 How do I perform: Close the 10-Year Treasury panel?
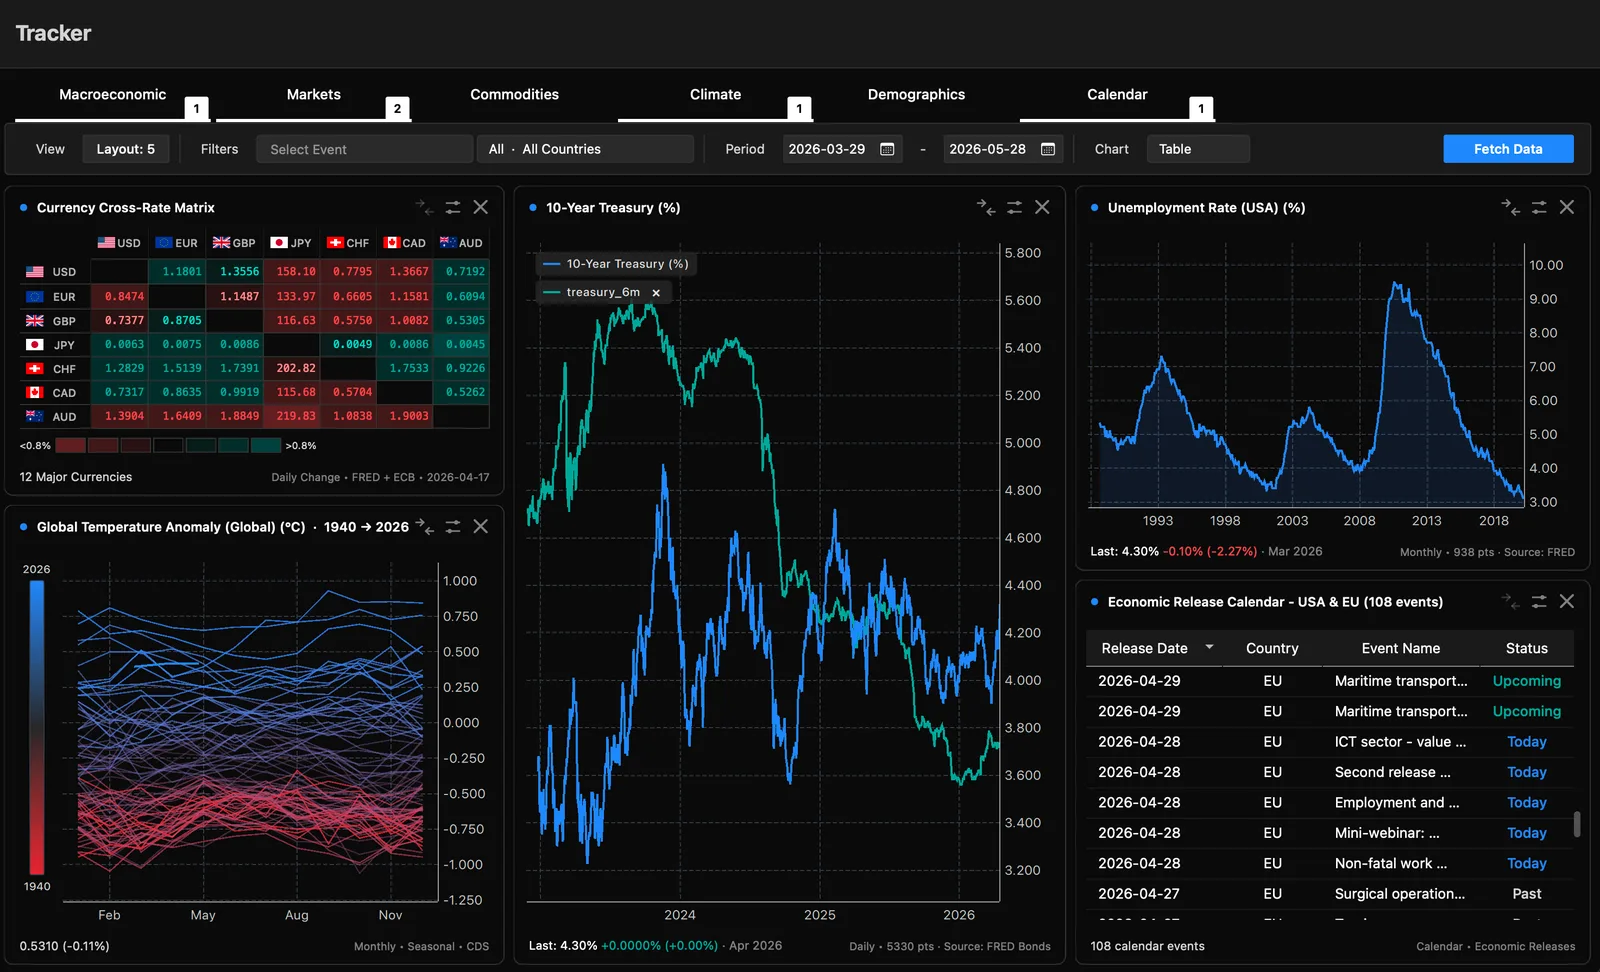1042,207
